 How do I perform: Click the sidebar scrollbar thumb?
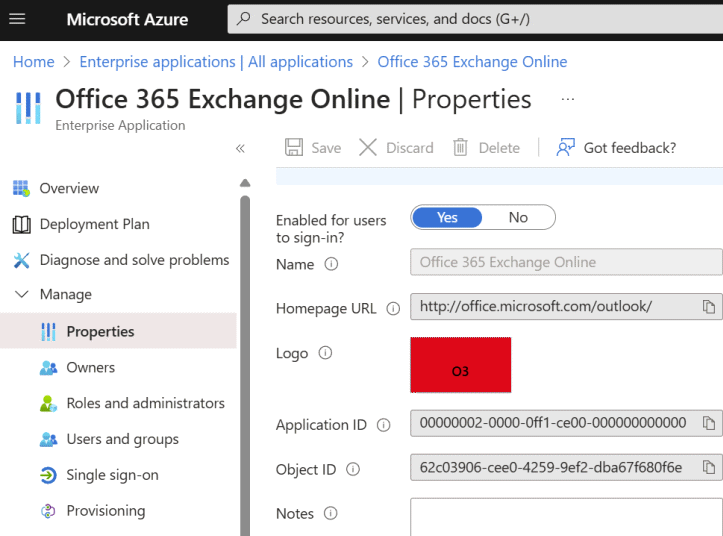click(x=245, y=364)
